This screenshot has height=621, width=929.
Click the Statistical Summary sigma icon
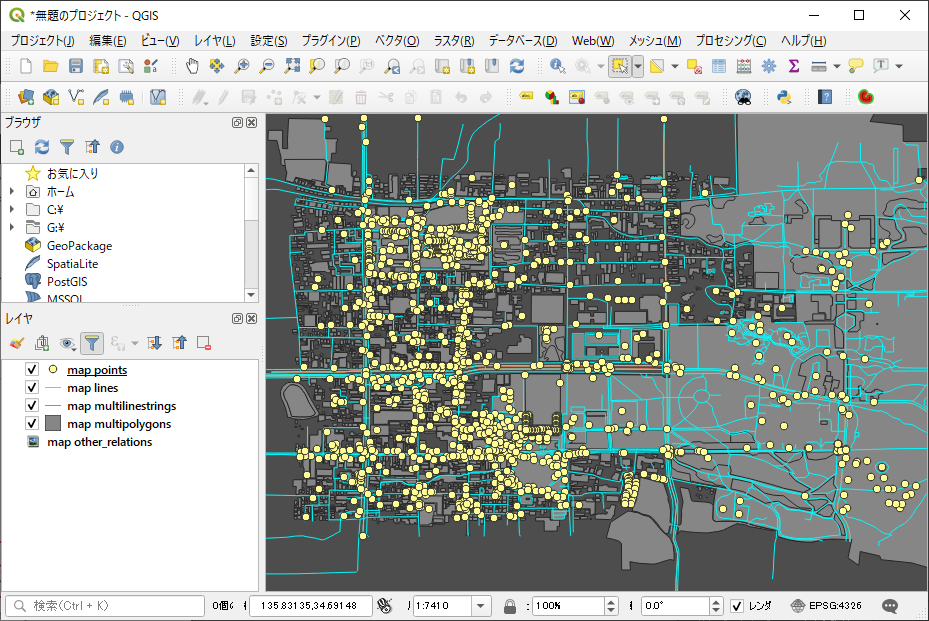pyautogui.click(x=794, y=66)
